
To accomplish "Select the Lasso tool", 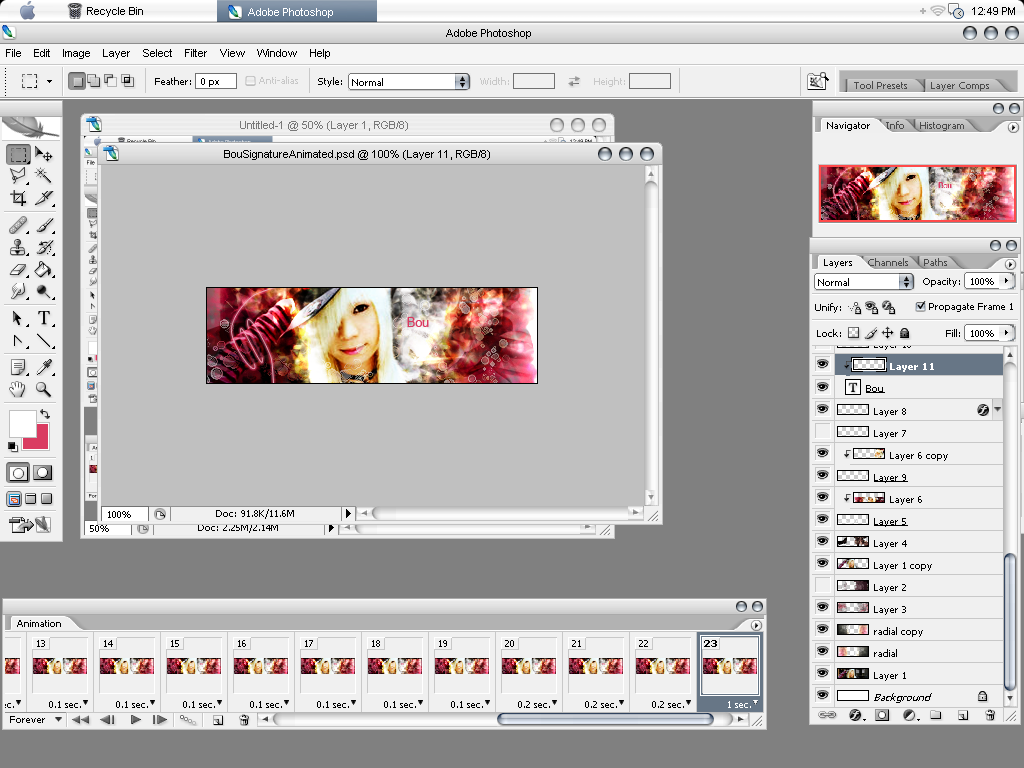I will (18, 176).
